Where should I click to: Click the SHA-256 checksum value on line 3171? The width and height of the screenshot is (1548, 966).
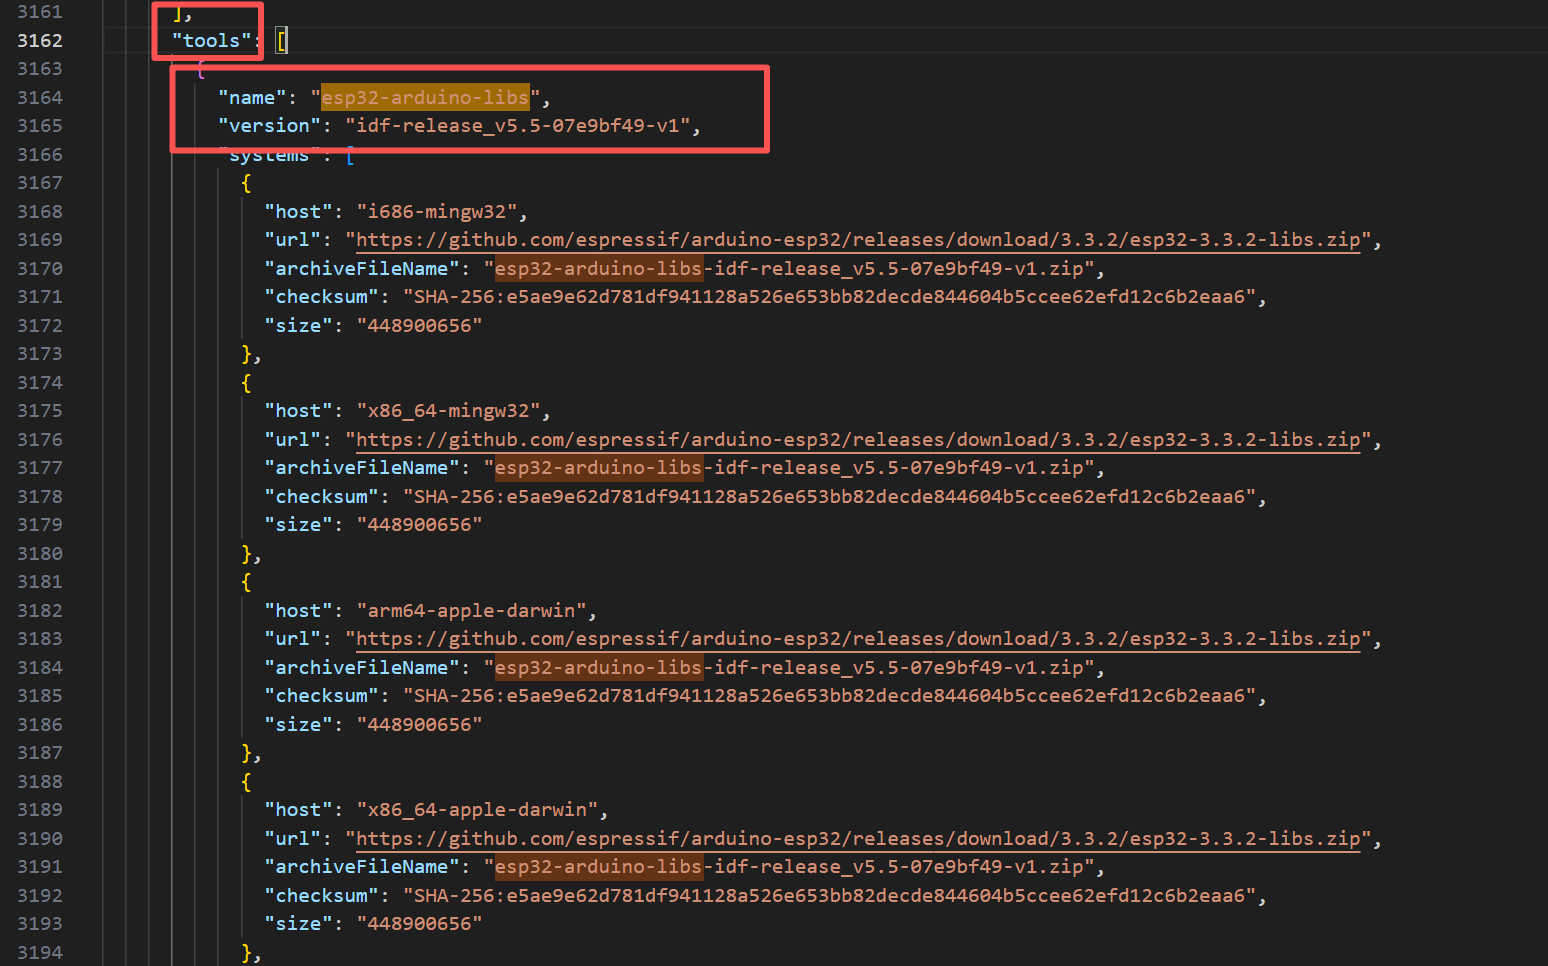(830, 297)
